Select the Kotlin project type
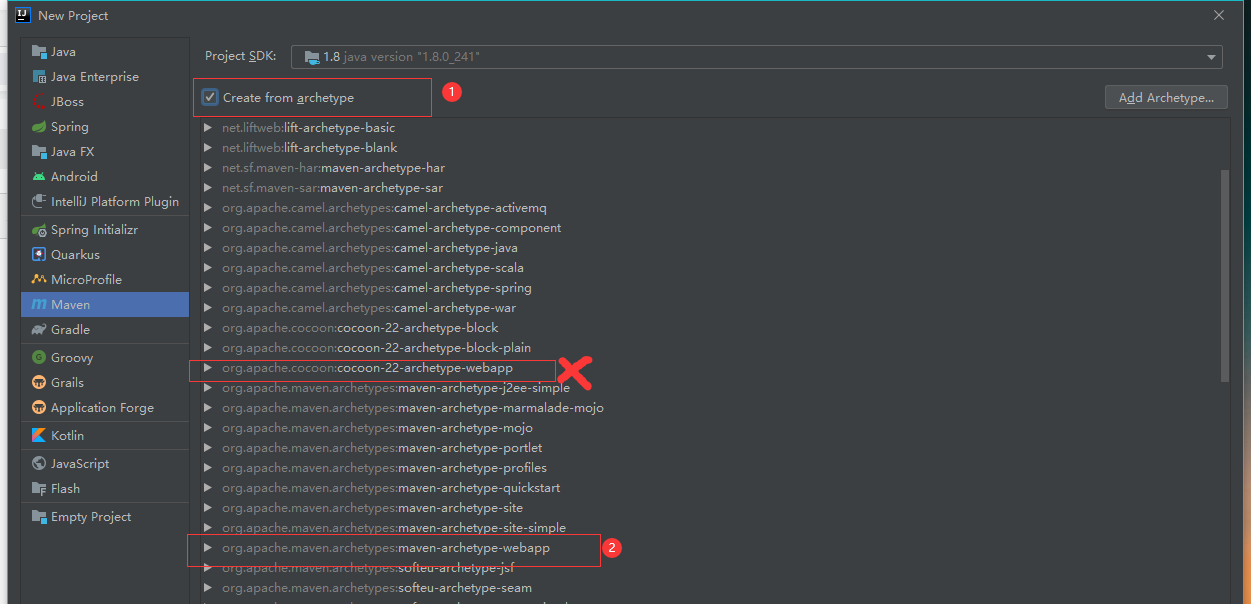The image size is (1251, 604). 105,436
